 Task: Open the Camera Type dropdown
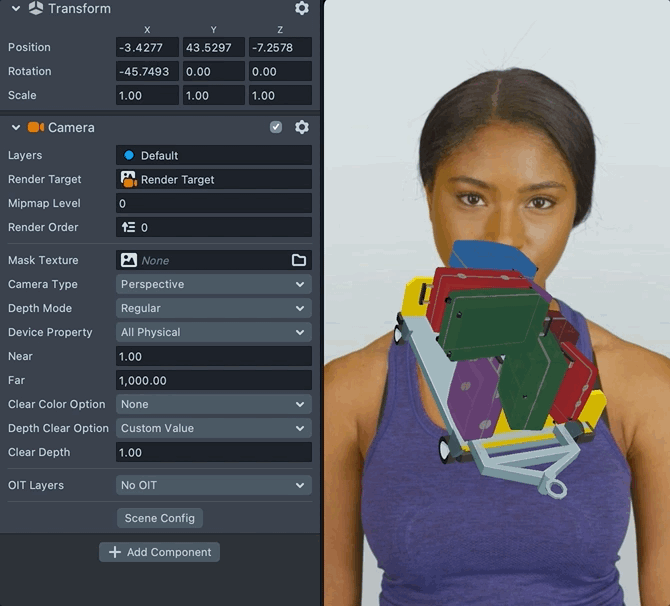point(214,284)
